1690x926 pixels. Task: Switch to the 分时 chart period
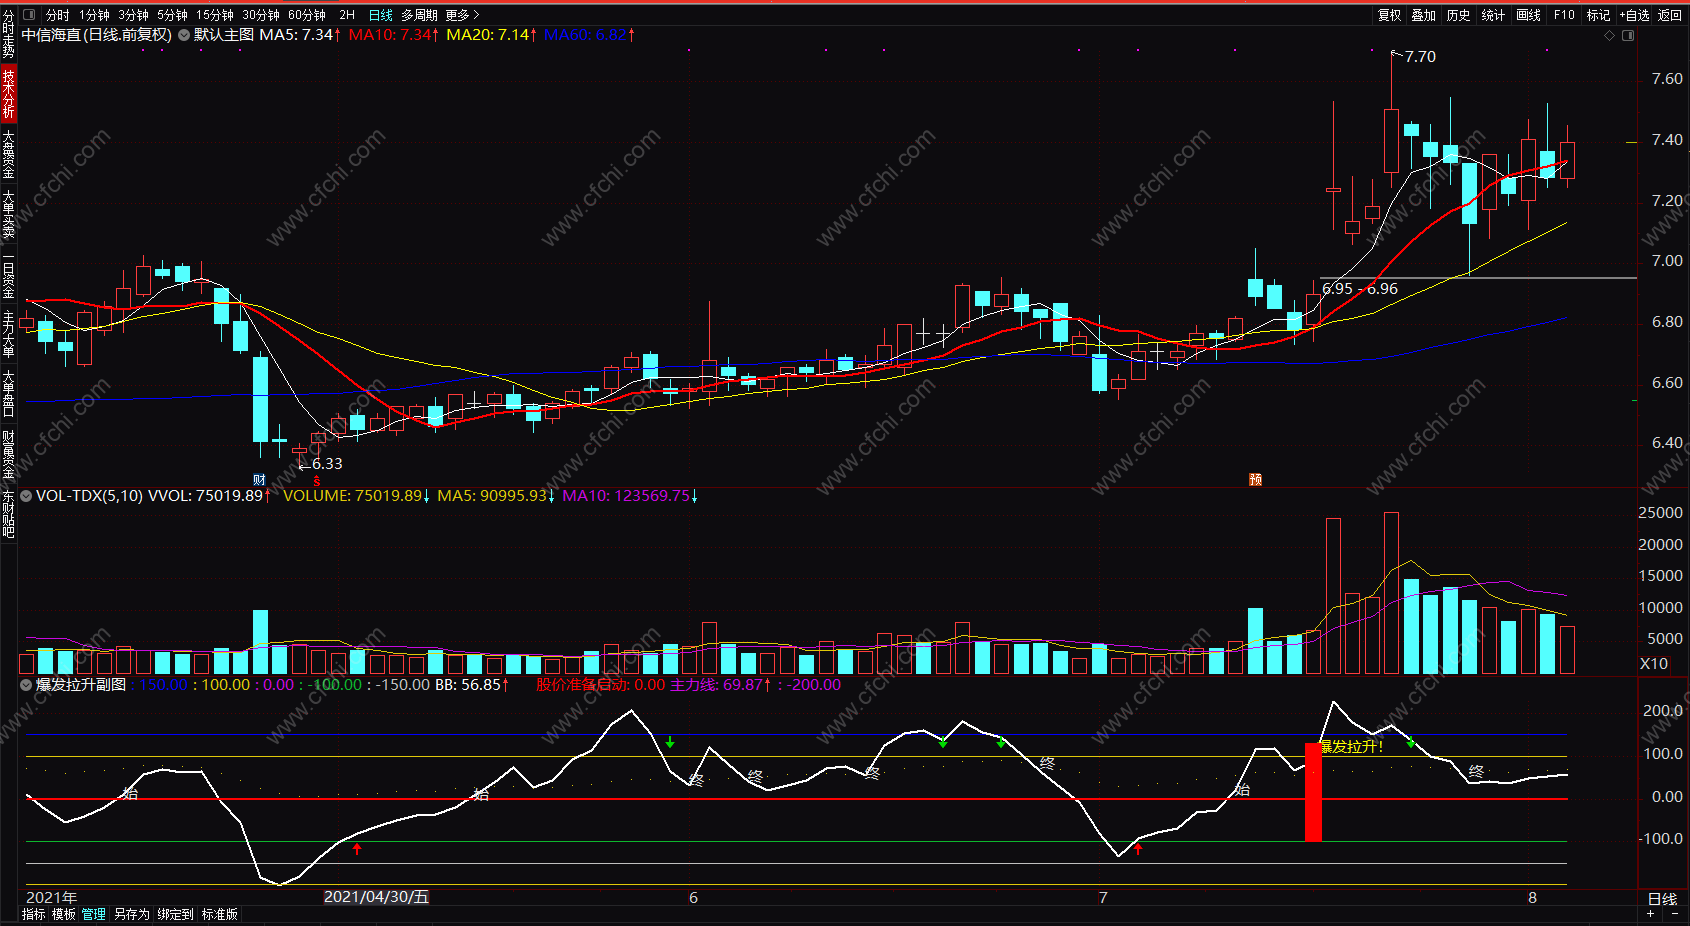tap(58, 15)
